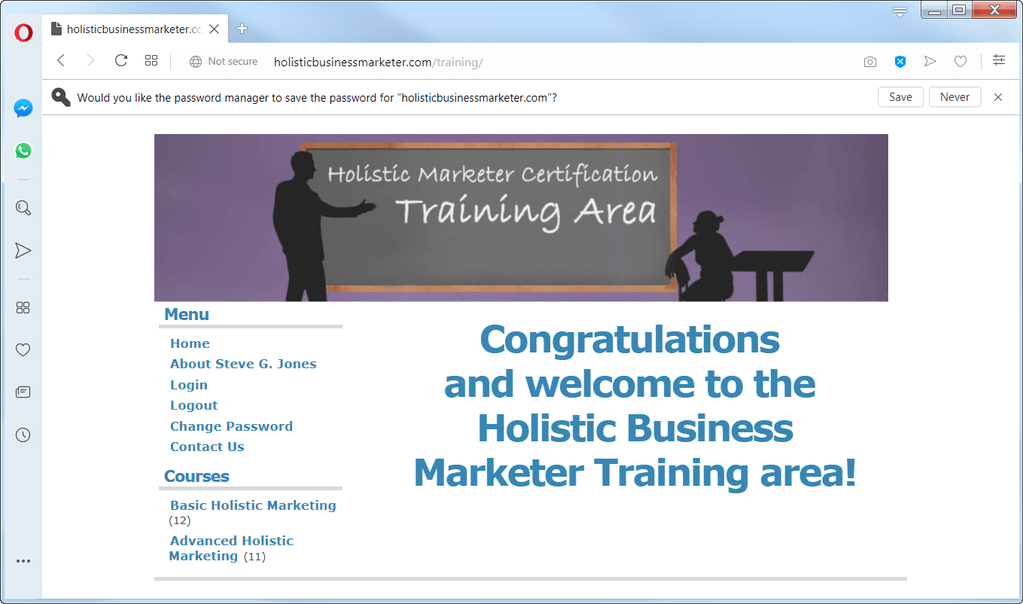
Task: Open Basic Holistic Marketing course
Action: point(252,505)
